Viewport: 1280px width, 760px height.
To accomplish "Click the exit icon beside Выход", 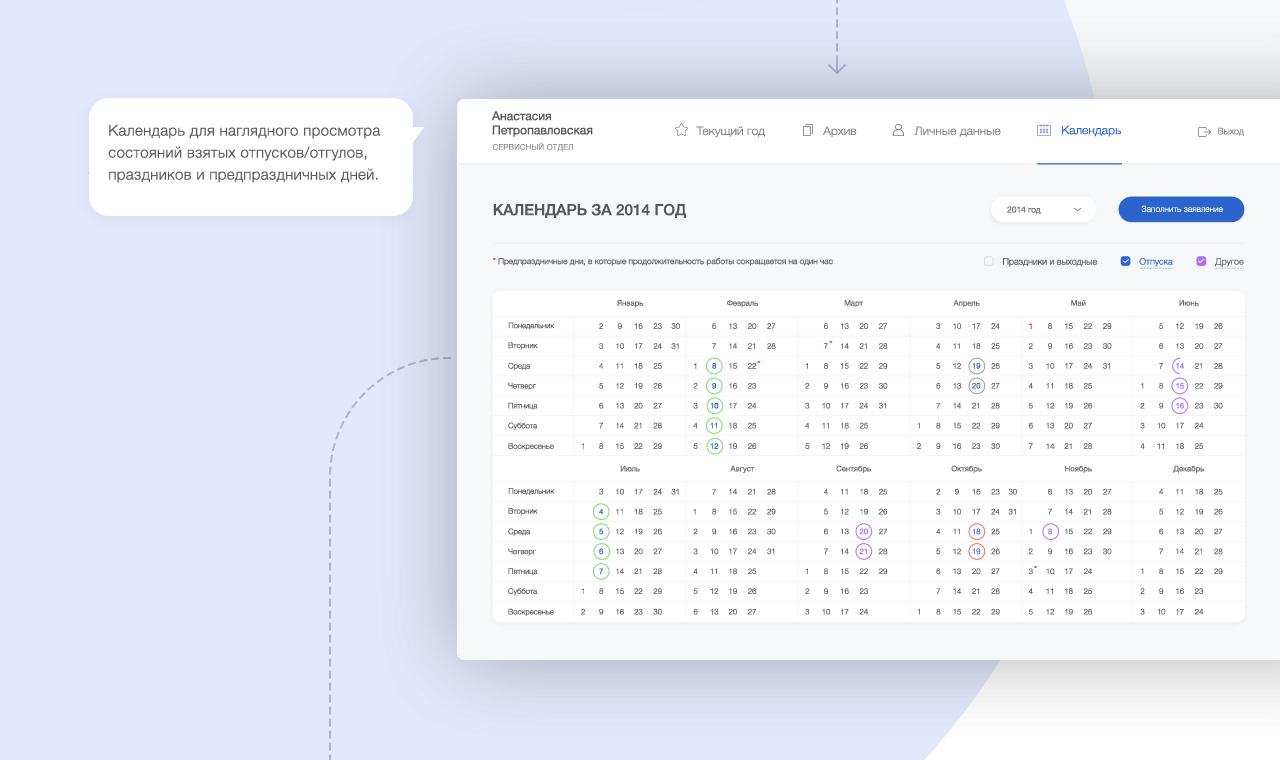I will (1204, 131).
